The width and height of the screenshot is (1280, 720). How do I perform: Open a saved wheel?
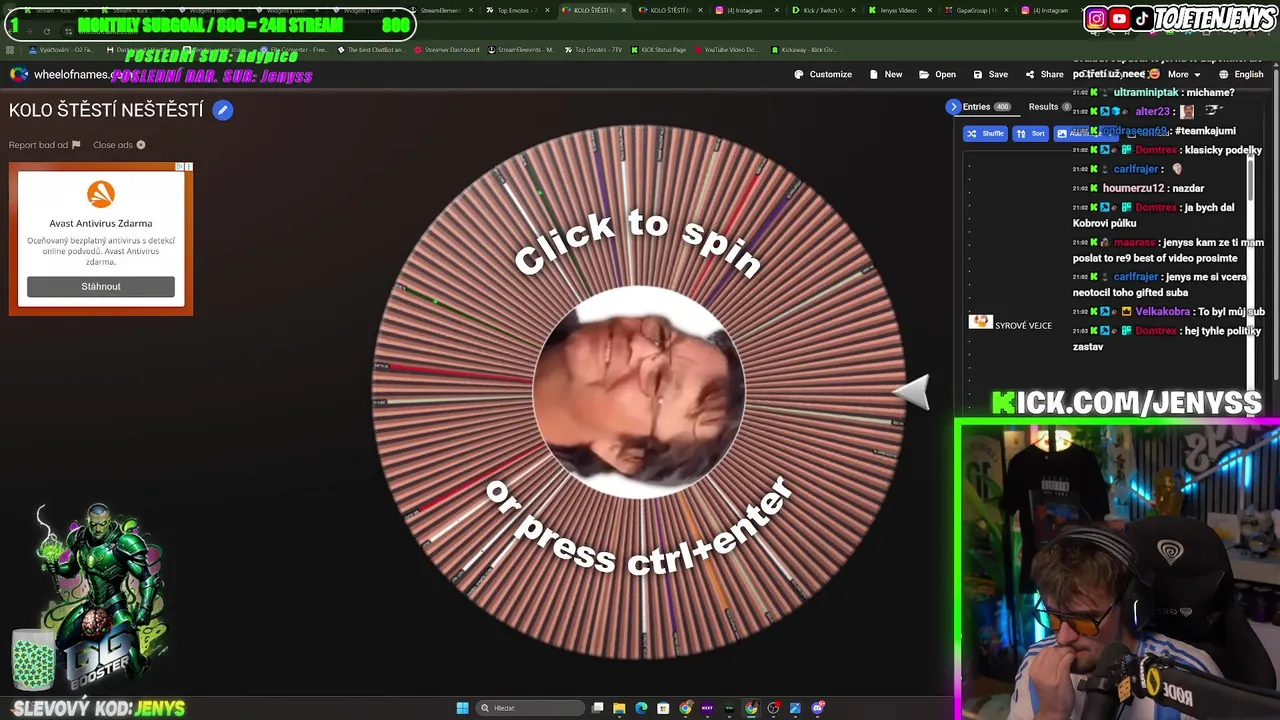pos(937,74)
